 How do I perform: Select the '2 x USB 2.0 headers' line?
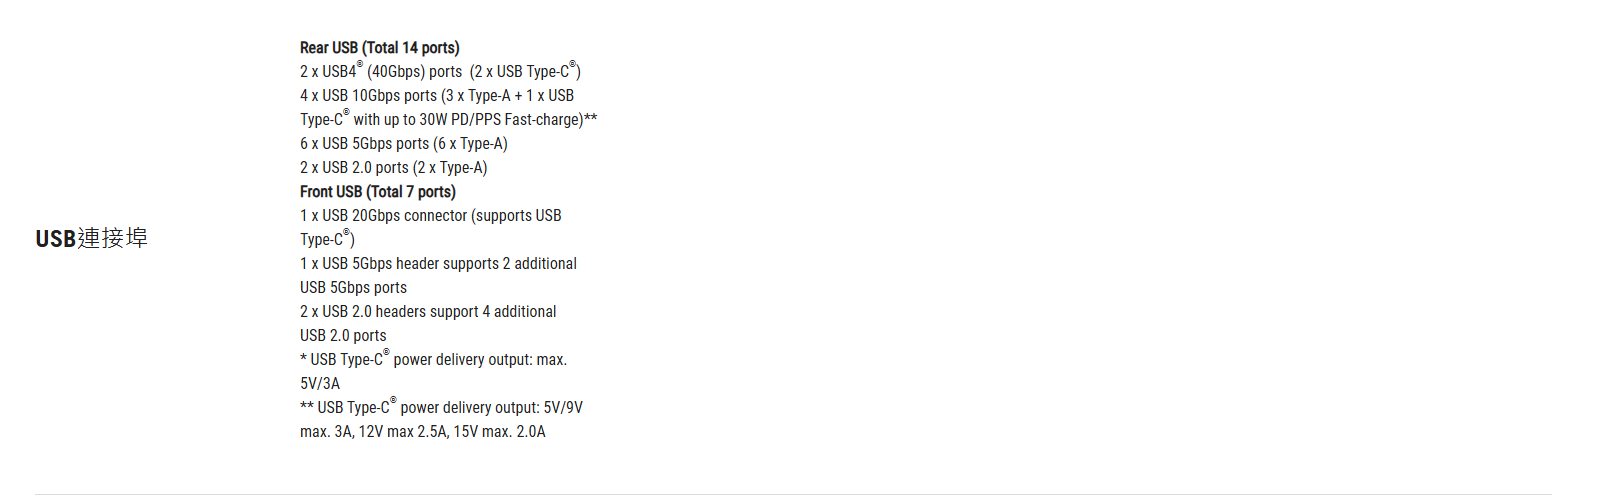[x=428, y=312]
